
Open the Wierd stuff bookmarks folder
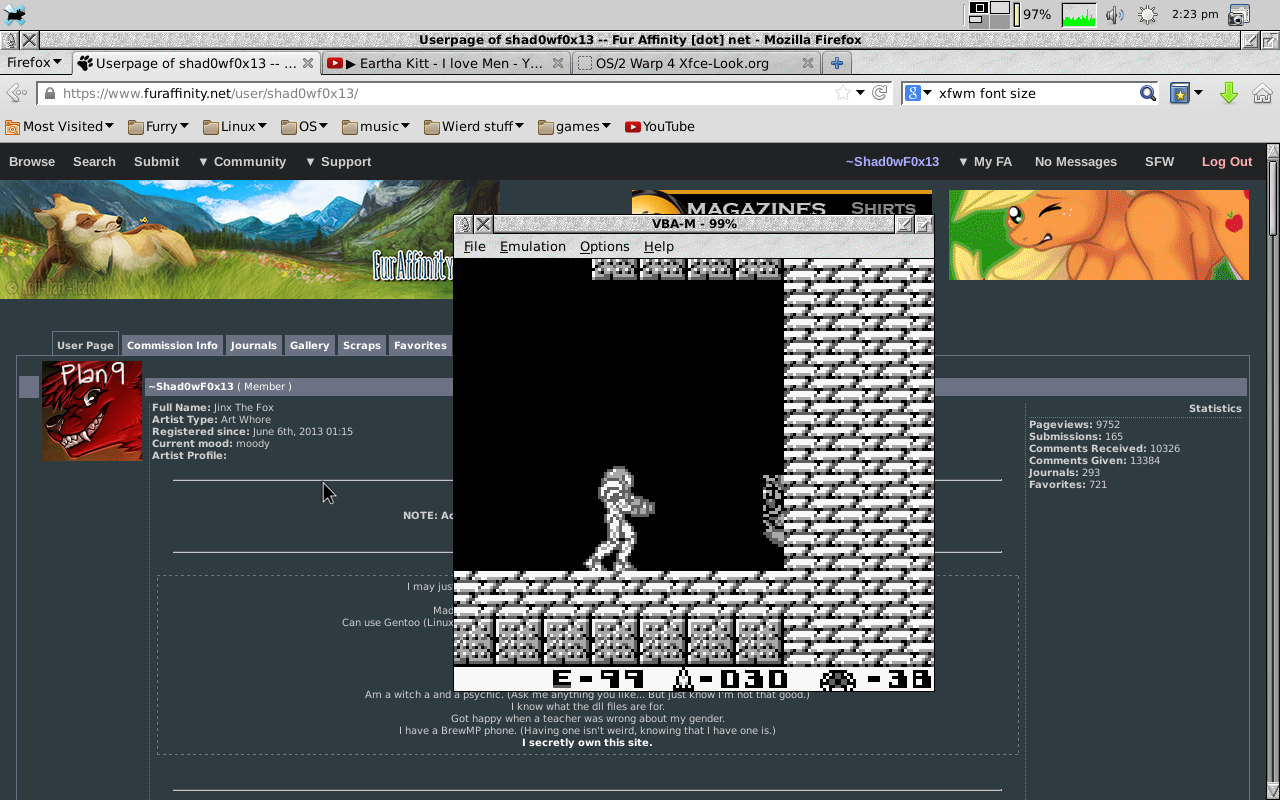click(474, 126)
